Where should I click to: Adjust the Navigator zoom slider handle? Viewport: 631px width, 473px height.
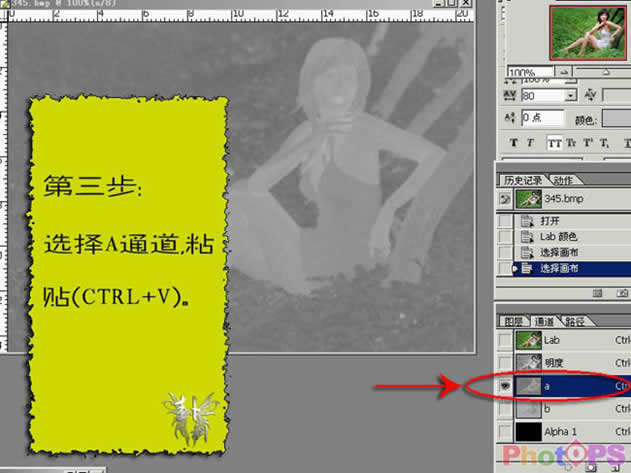[x=606, y=72]
